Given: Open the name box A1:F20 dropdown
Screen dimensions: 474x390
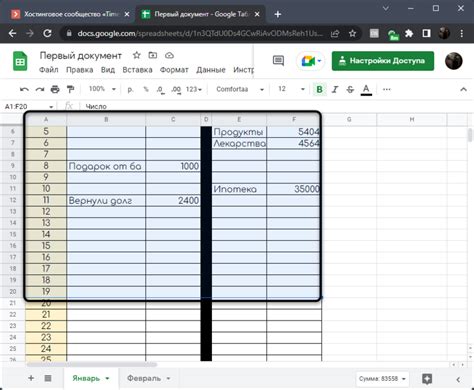Looking at the screenshot, I should [x=51, y=107].
